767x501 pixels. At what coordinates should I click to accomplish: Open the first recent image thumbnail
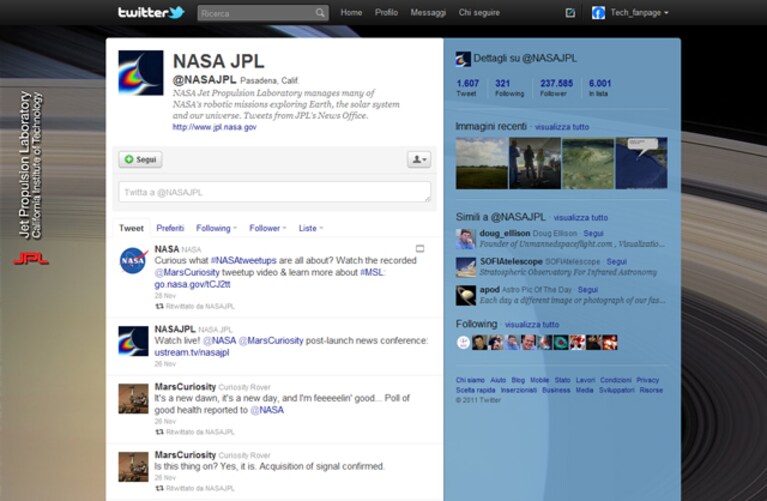coord(482,163)
